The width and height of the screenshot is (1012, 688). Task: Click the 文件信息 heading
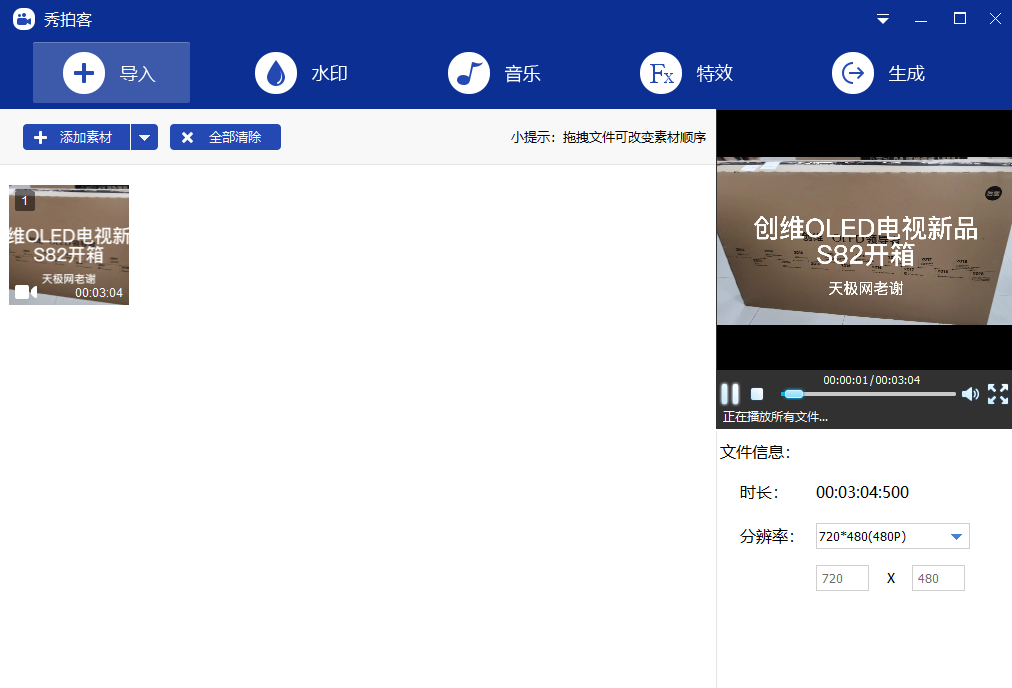tap(754, 452)
